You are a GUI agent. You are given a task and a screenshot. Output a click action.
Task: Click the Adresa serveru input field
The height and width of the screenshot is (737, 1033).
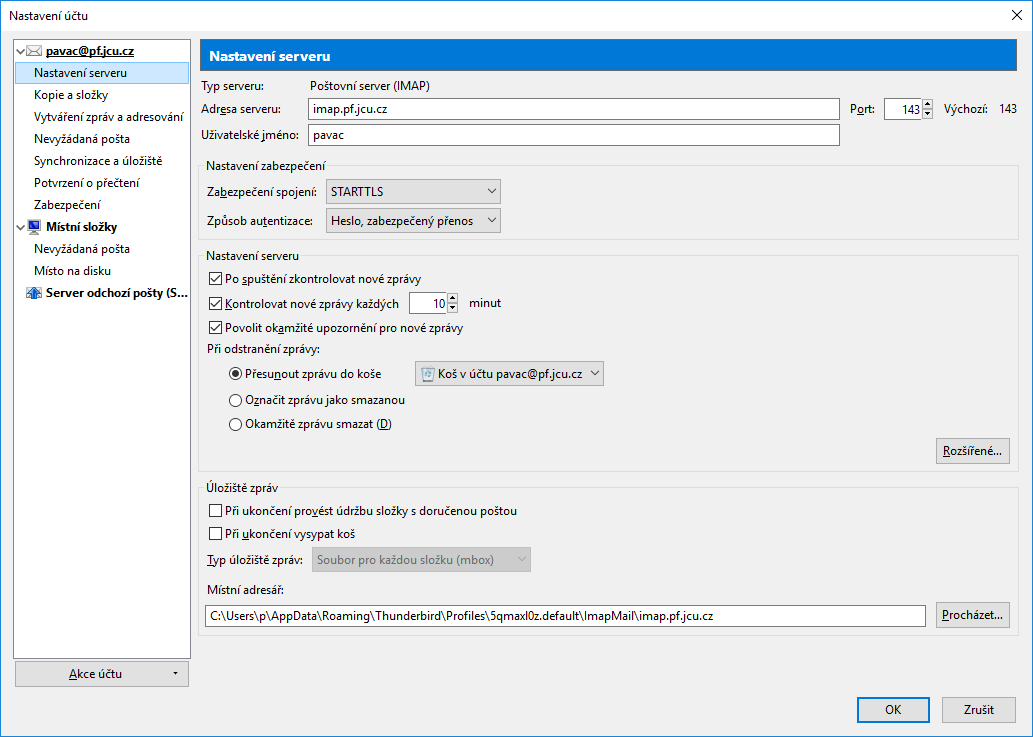tap(574, 109)
